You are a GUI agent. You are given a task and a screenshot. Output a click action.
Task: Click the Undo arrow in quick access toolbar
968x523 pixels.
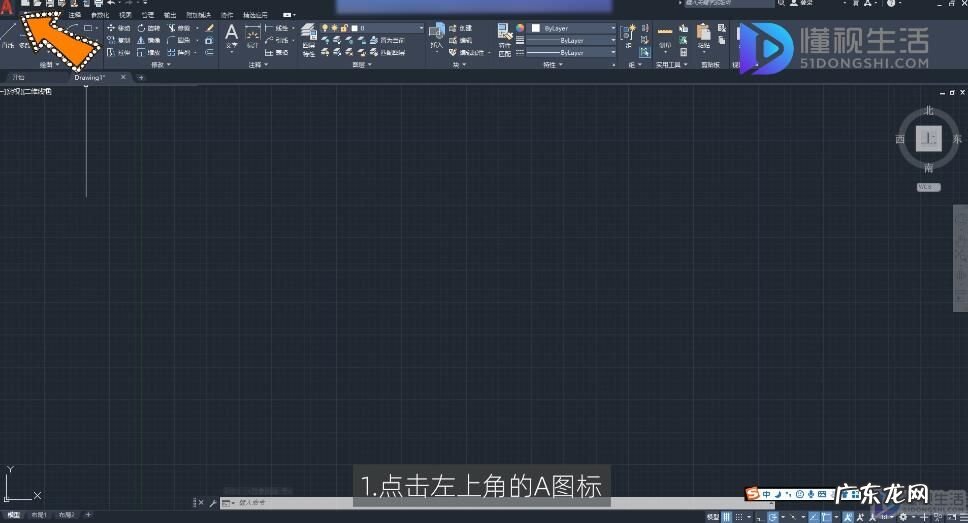pyautogui.click(x=111, y=3)
